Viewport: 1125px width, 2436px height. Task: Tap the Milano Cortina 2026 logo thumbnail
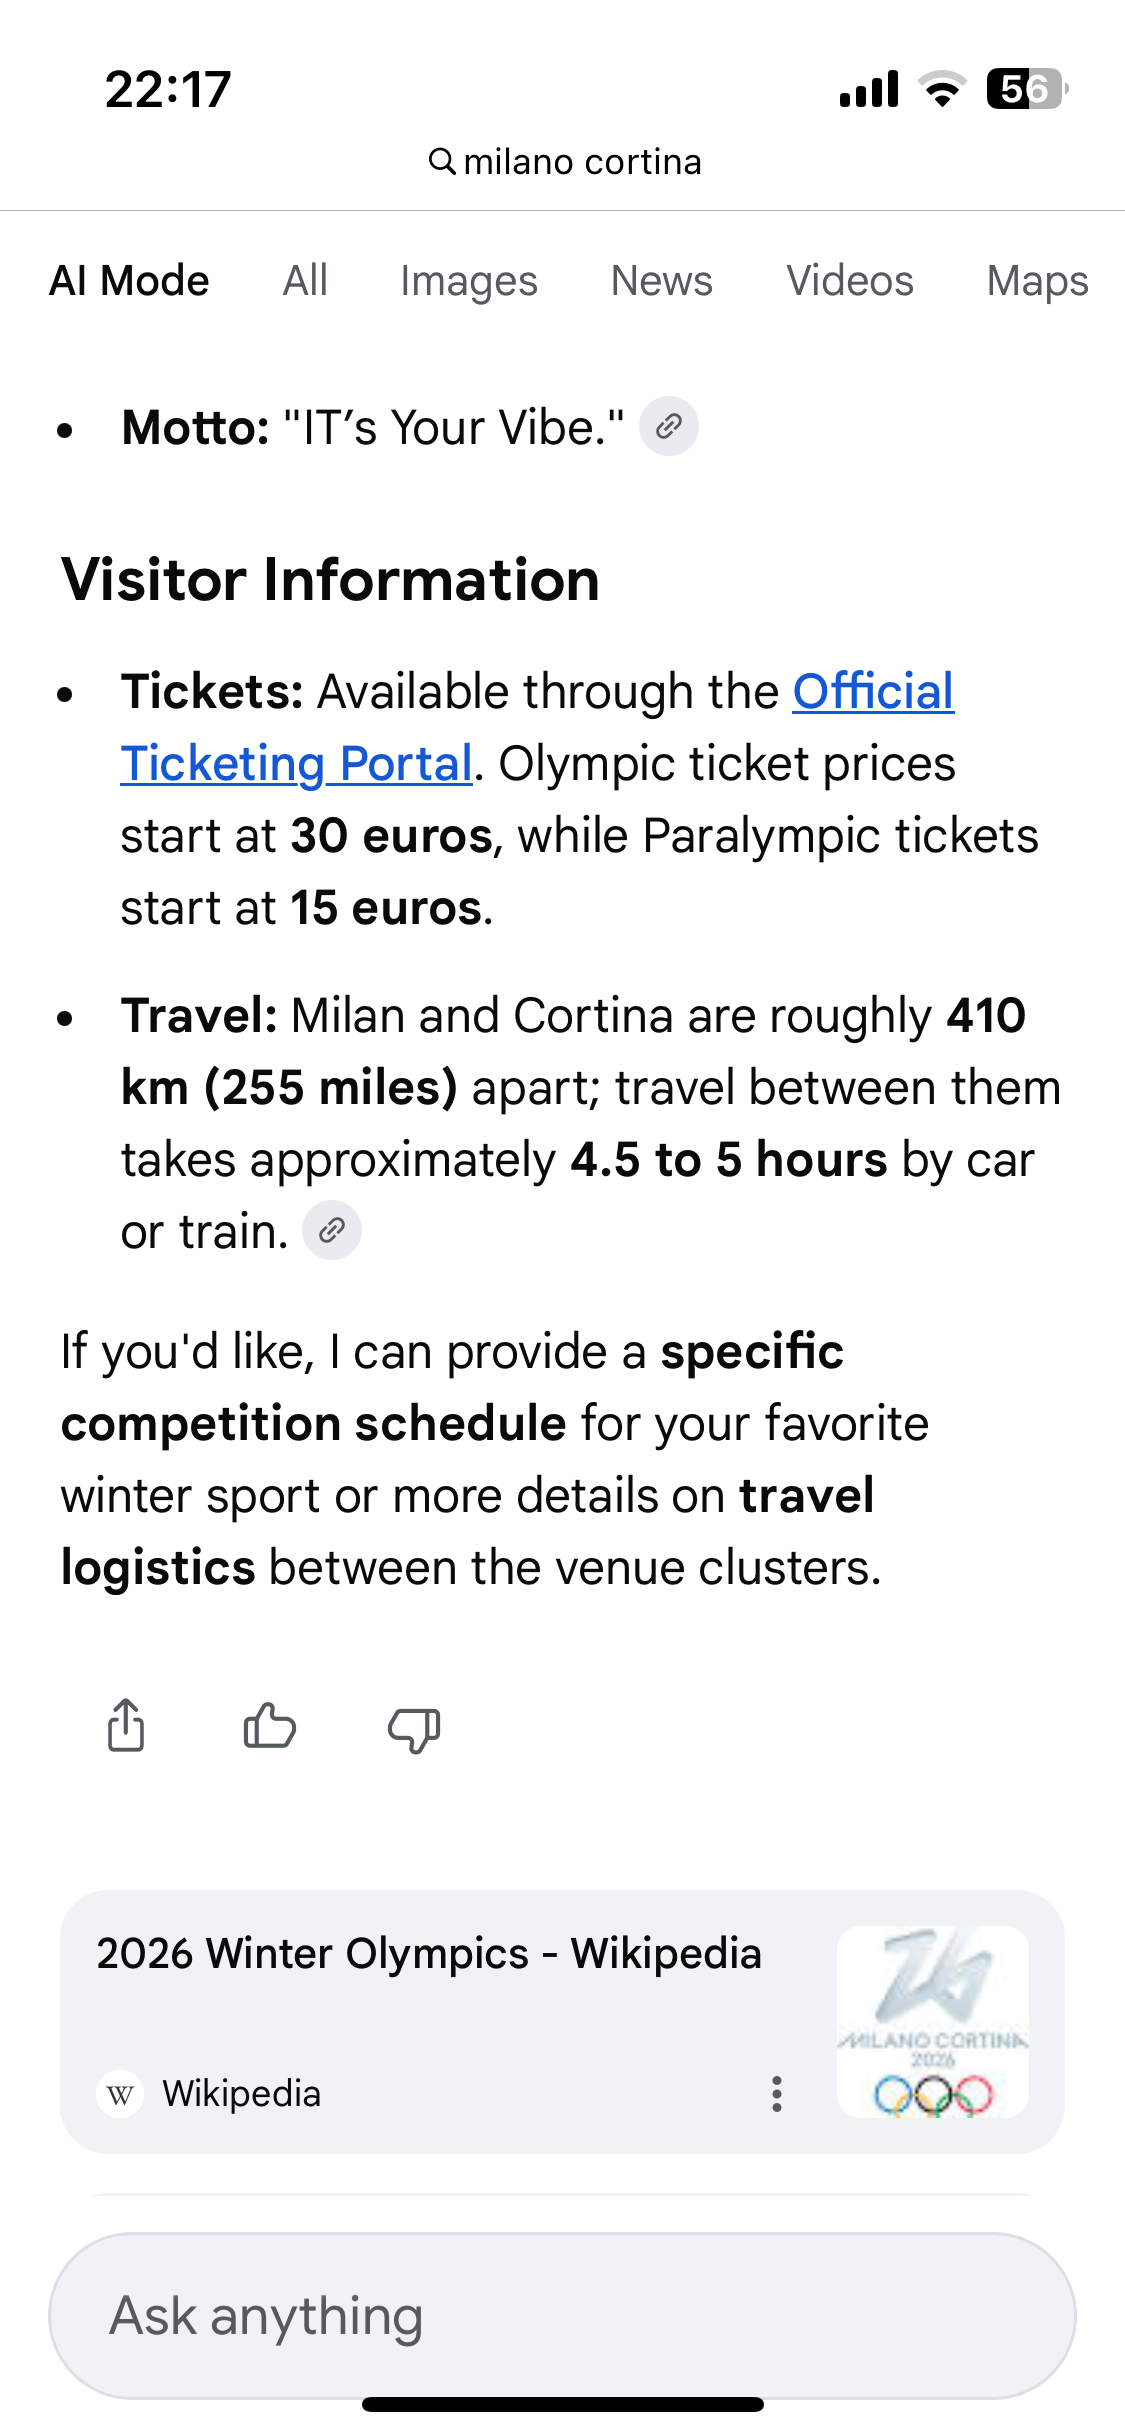click(x=932, y=2021)
